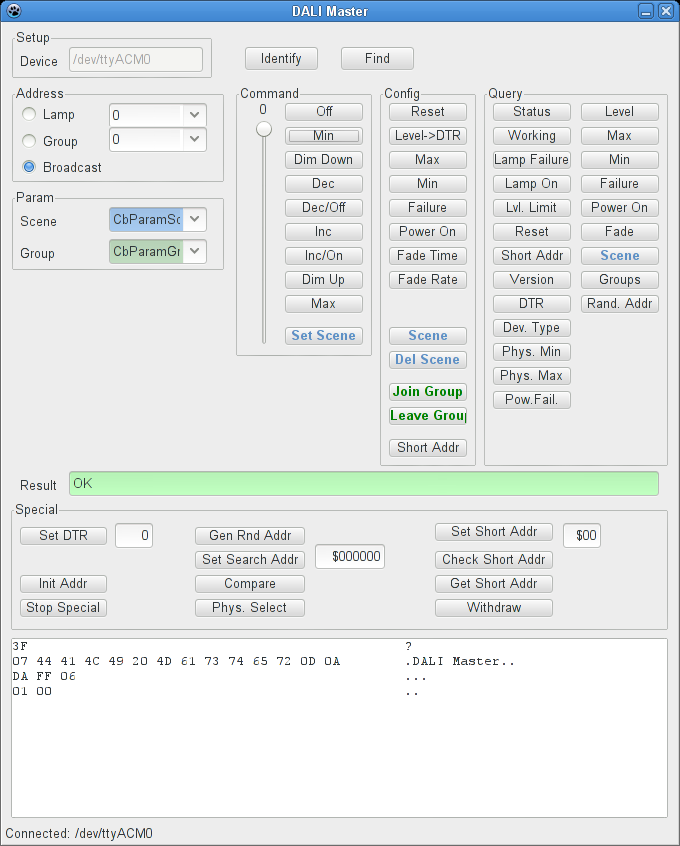Click the Phys. Max query button
This screenshot has width=680, height=846.
point(532,376)
